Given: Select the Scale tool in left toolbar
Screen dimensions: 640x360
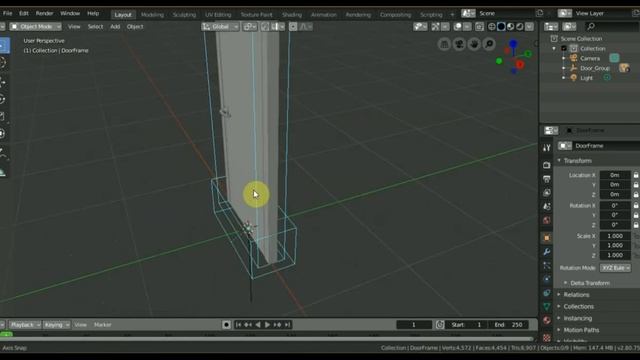Looking at the screenshot, I should click(x=2, y=116).
